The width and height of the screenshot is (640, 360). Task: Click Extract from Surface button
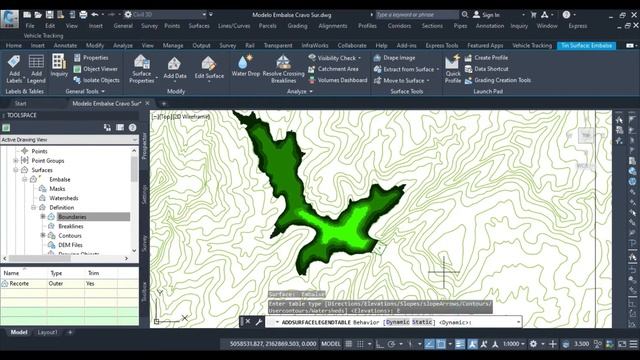pyautogui.click(x=406, y=69)
